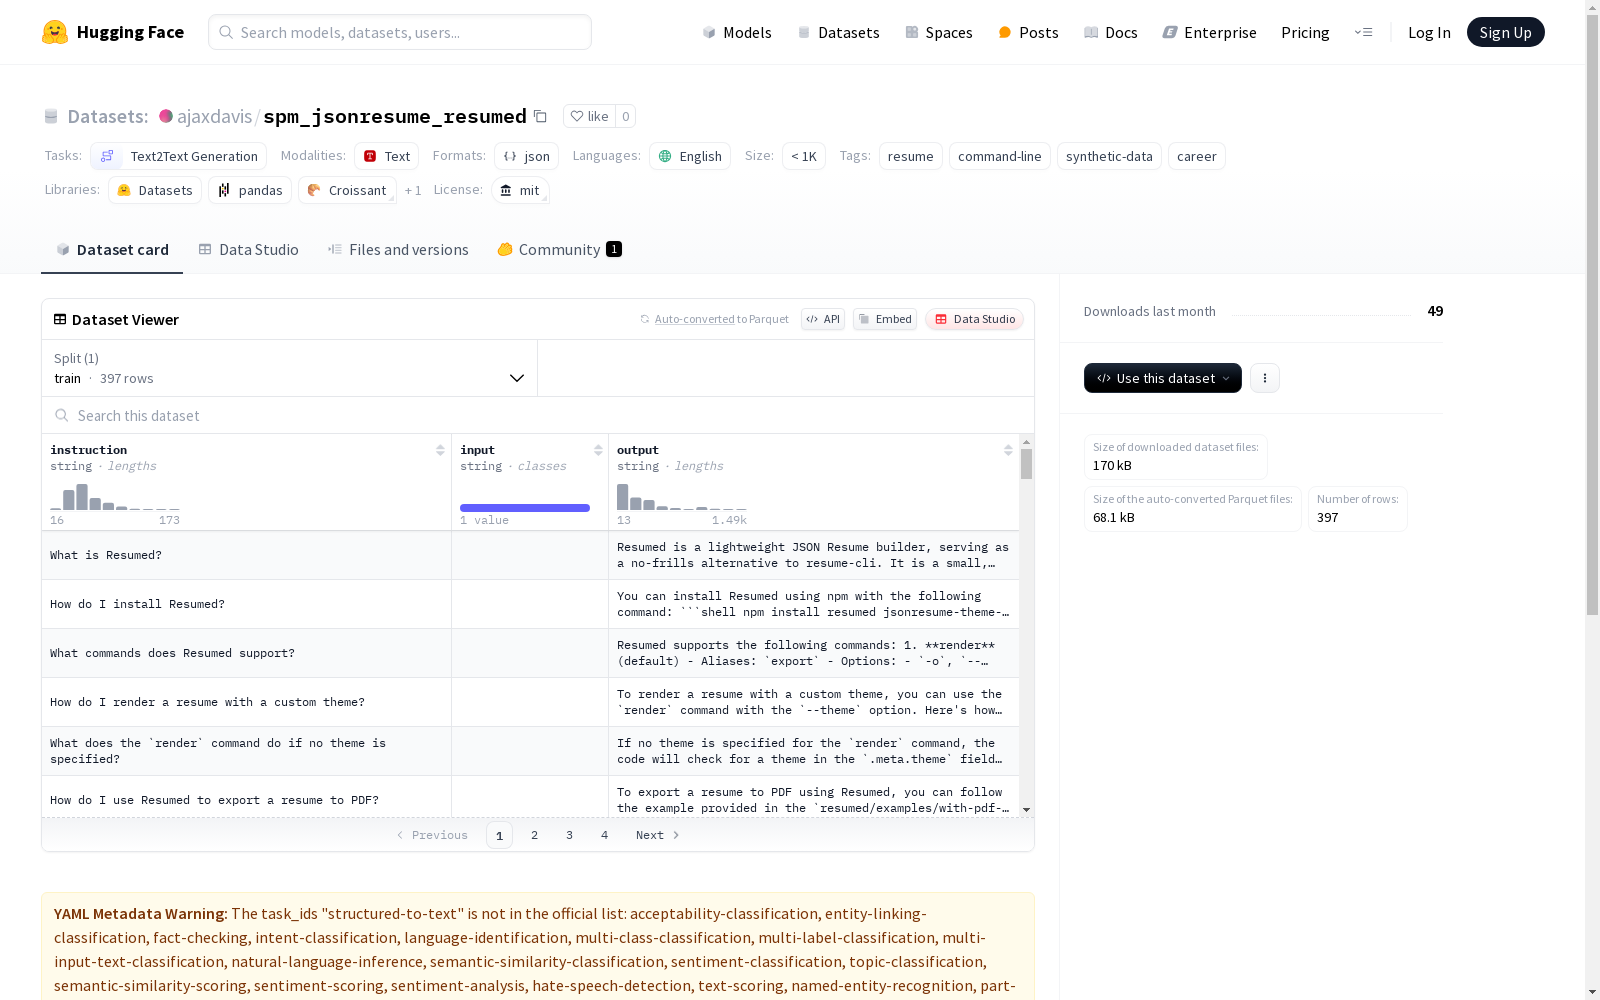
Task: Go to Files and versions tab
Action: [398, 249]
